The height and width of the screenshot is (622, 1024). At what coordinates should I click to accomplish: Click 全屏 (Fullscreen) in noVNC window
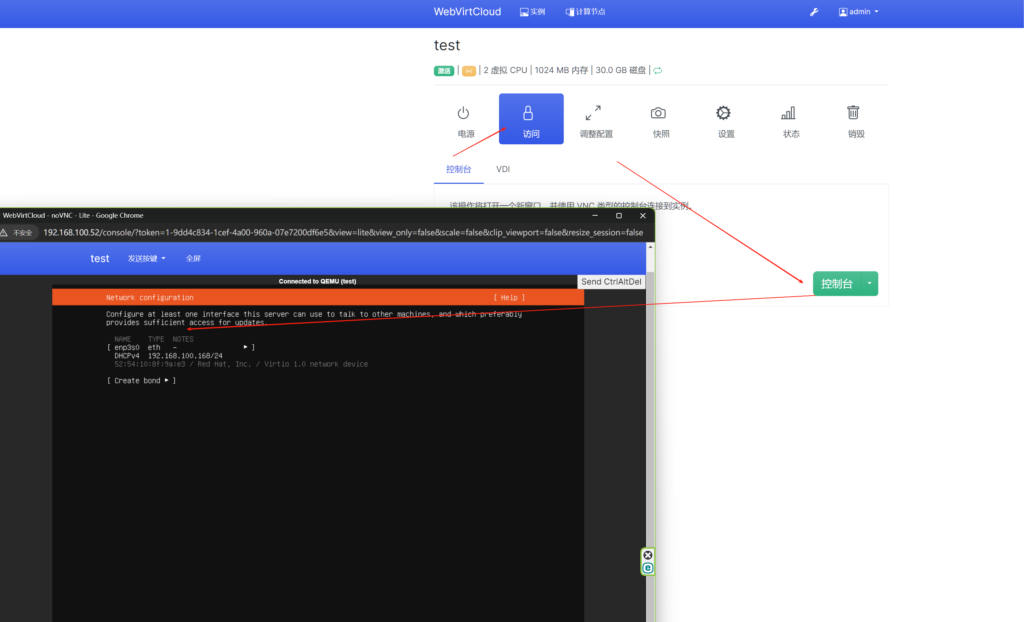pyautogui.click(x=193, y=258)
